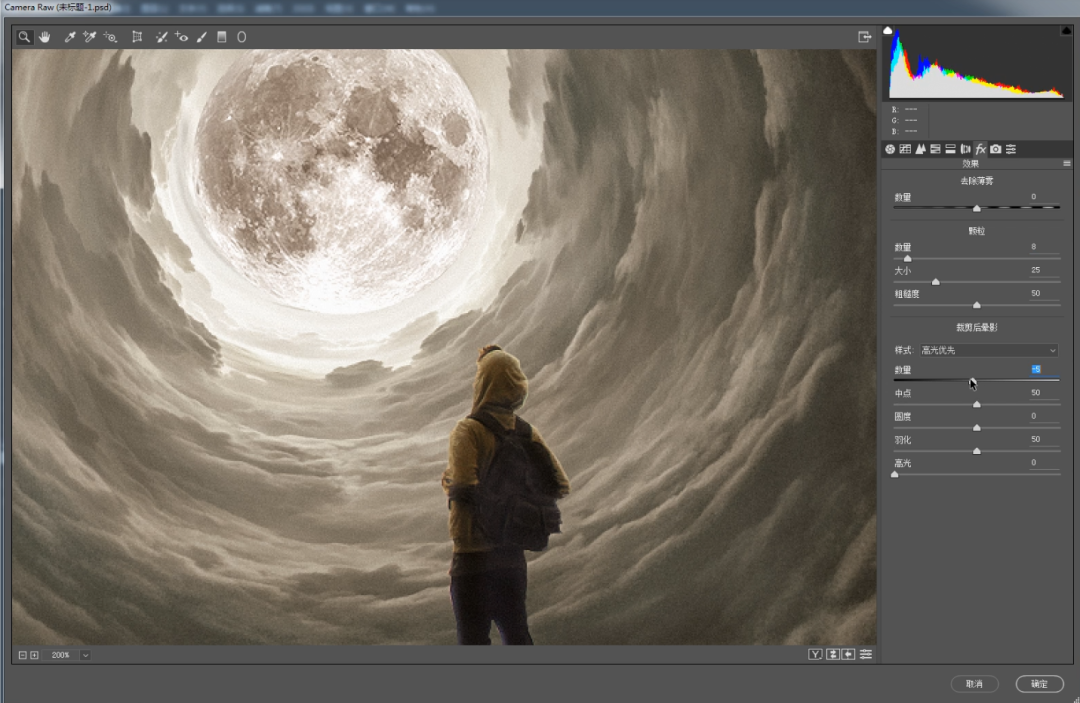Toggle the shadow clipping warning in histogram
1080x703 pixels.
click(x=888, y=31)
